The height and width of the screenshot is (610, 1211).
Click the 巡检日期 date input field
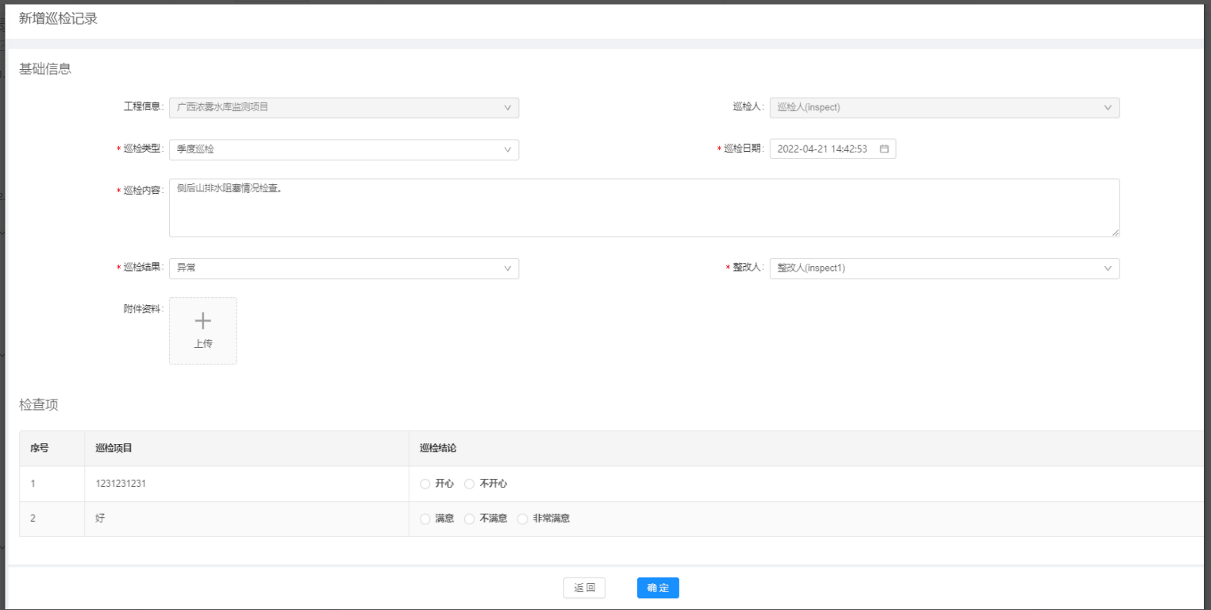(x=822, y=149)
